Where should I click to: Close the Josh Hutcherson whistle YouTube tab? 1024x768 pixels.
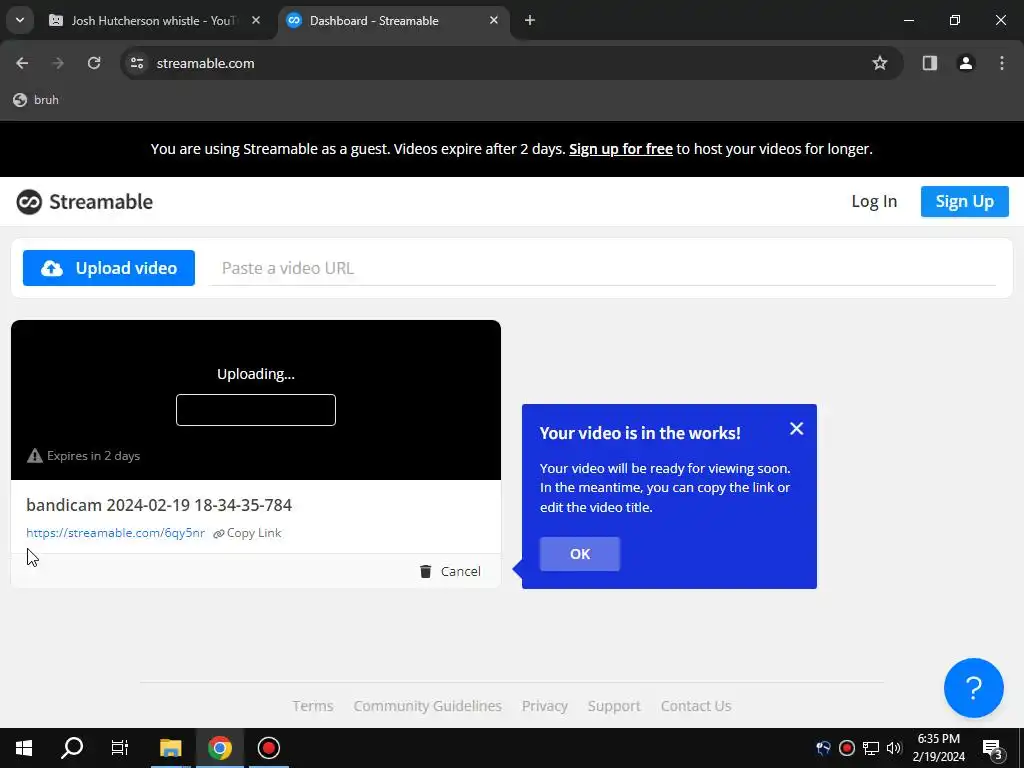[x=256, y=20]
